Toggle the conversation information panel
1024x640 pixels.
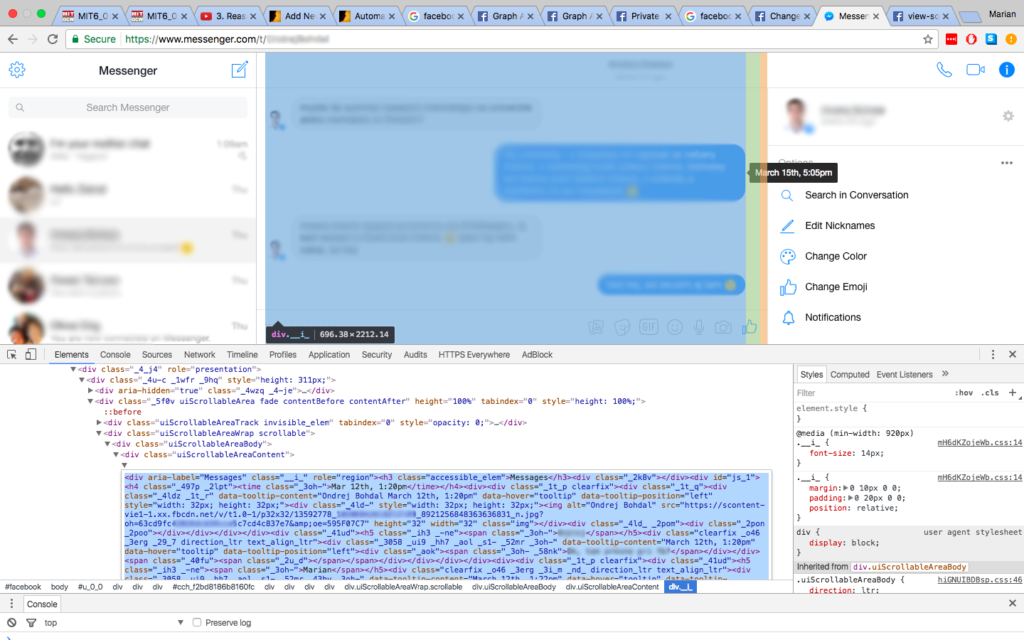point(1007,70)
